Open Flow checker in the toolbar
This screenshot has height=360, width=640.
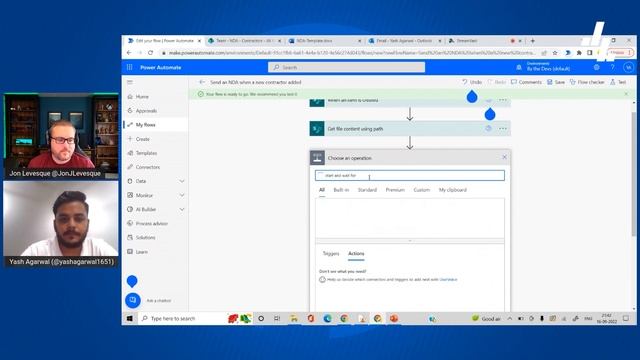(587, 82)
